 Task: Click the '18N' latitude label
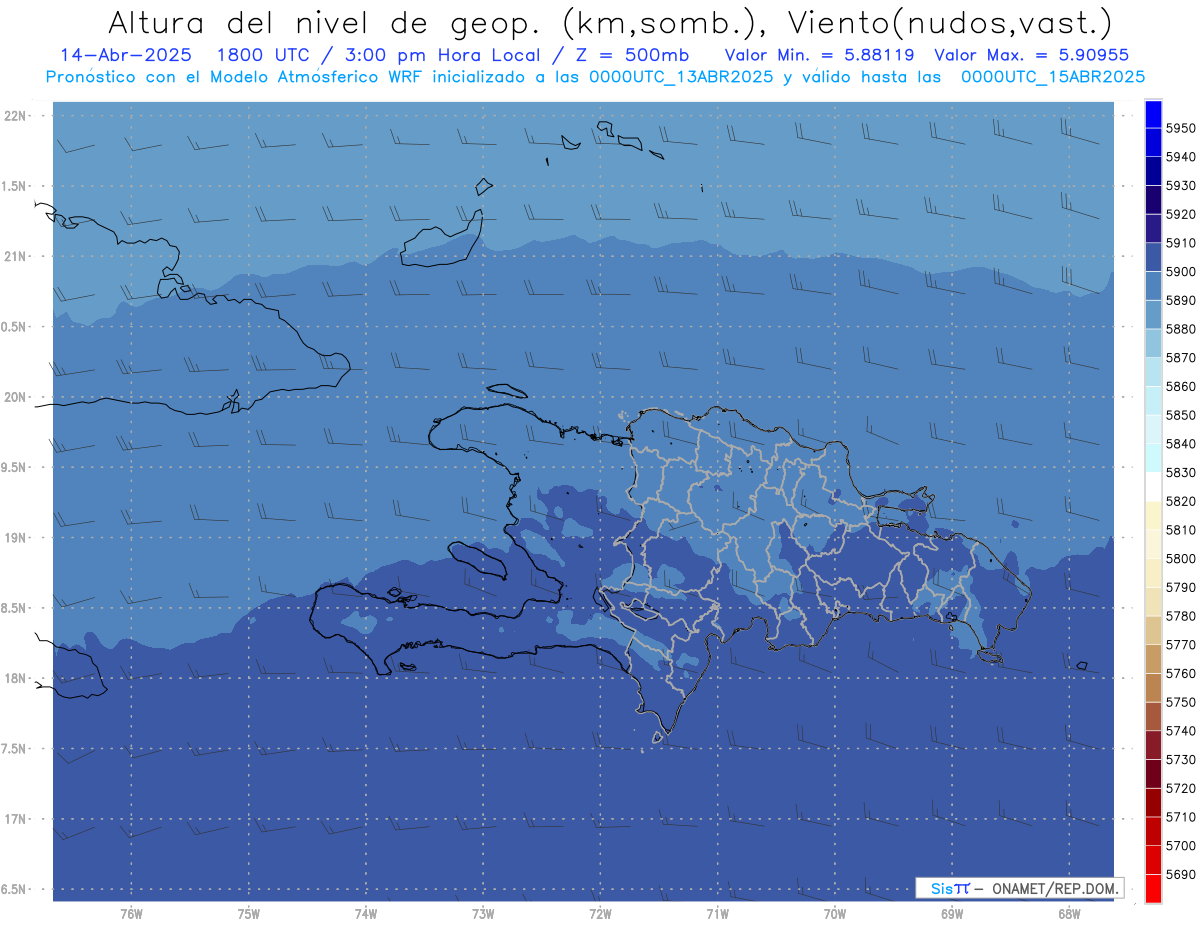coord(17,679)
